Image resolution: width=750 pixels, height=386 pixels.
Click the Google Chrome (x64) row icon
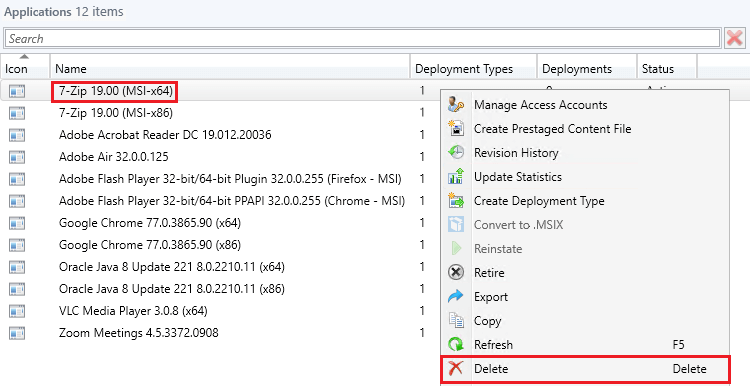point(17,223)
